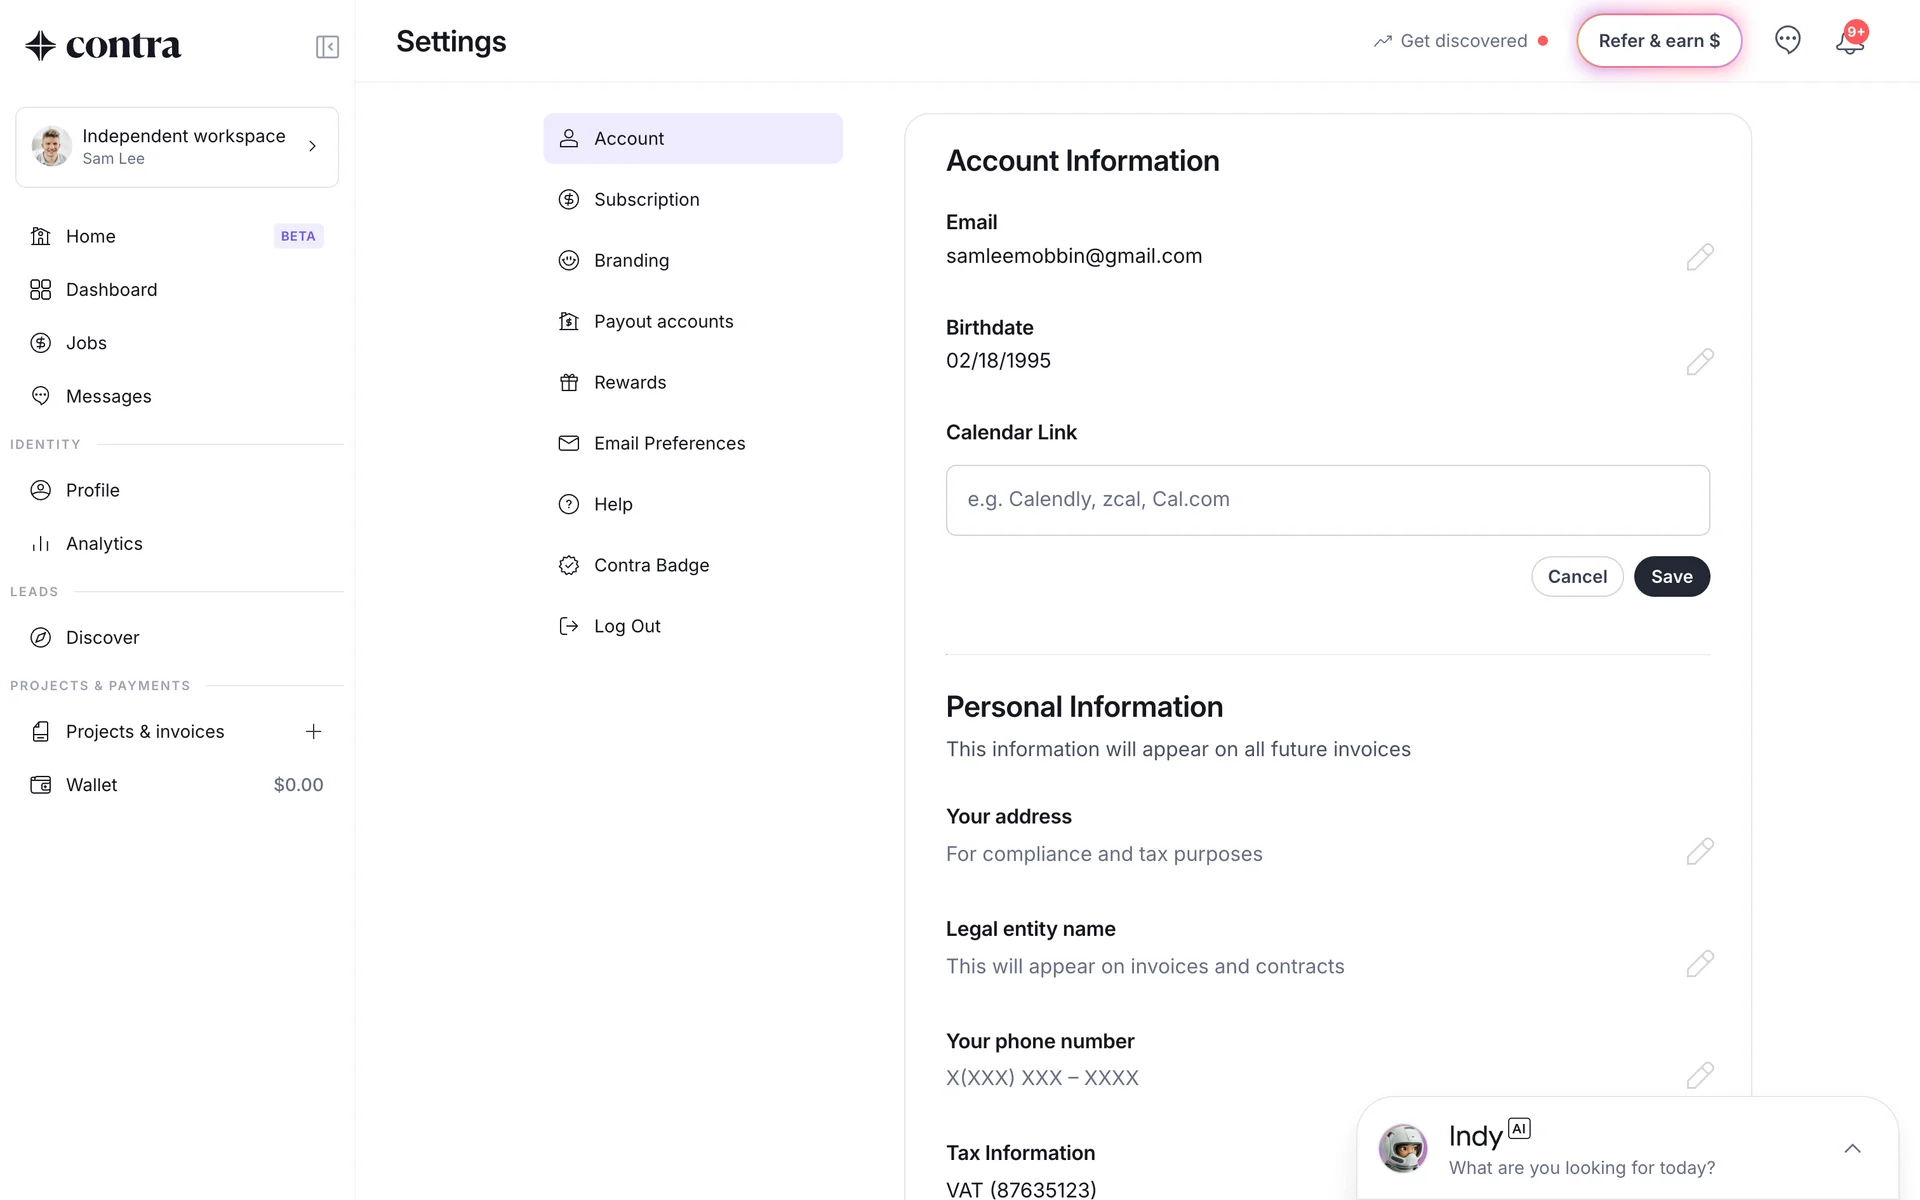Edit birthdate with pencil icon
This screenshot has width=1920, height=1200.
coord(1699,362)
